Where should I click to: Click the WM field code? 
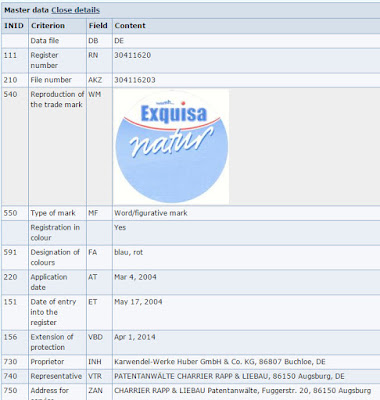tap(94, 94)
